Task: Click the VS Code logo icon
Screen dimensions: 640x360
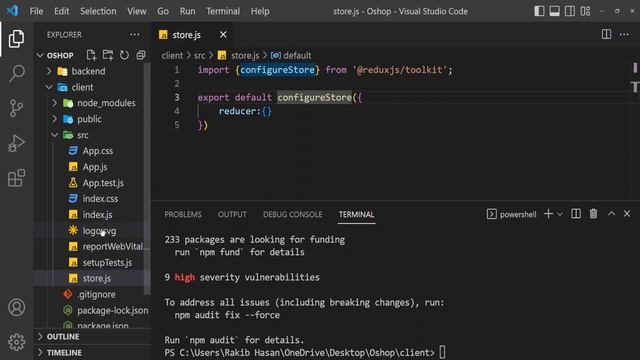Action: pos(12,11)
